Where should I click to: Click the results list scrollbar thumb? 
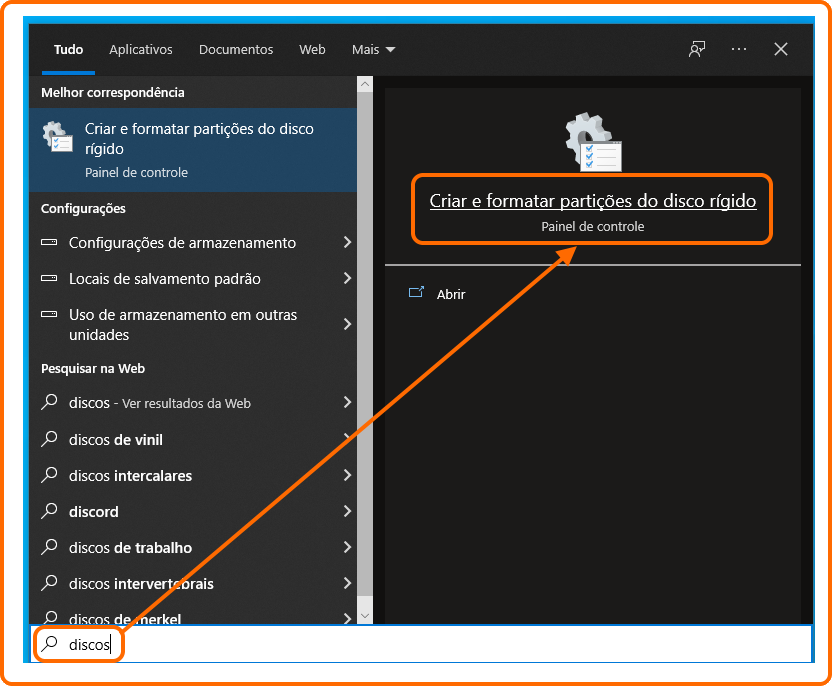coord(365,343)
